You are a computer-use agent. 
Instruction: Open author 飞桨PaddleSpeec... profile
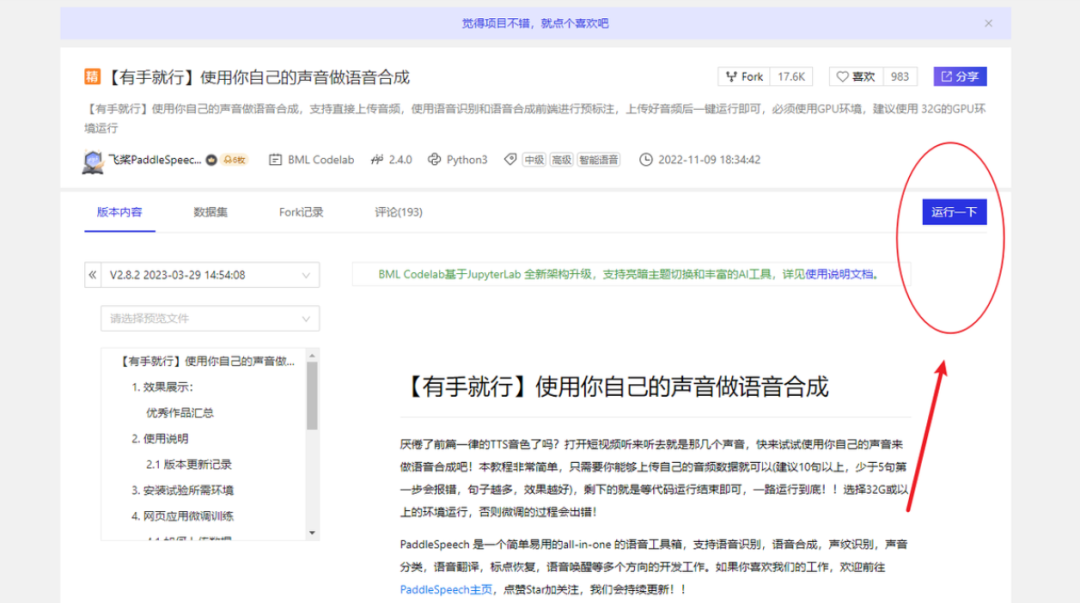155,160
